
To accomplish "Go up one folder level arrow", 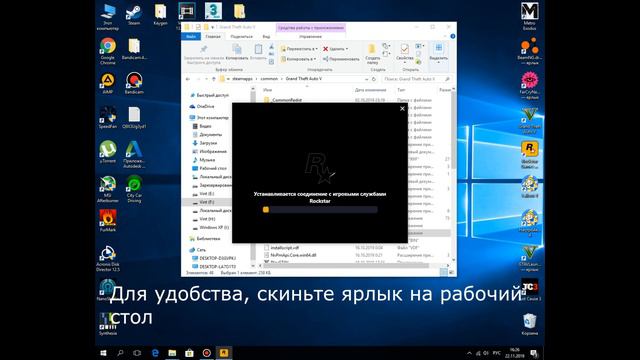I will 213,79.
